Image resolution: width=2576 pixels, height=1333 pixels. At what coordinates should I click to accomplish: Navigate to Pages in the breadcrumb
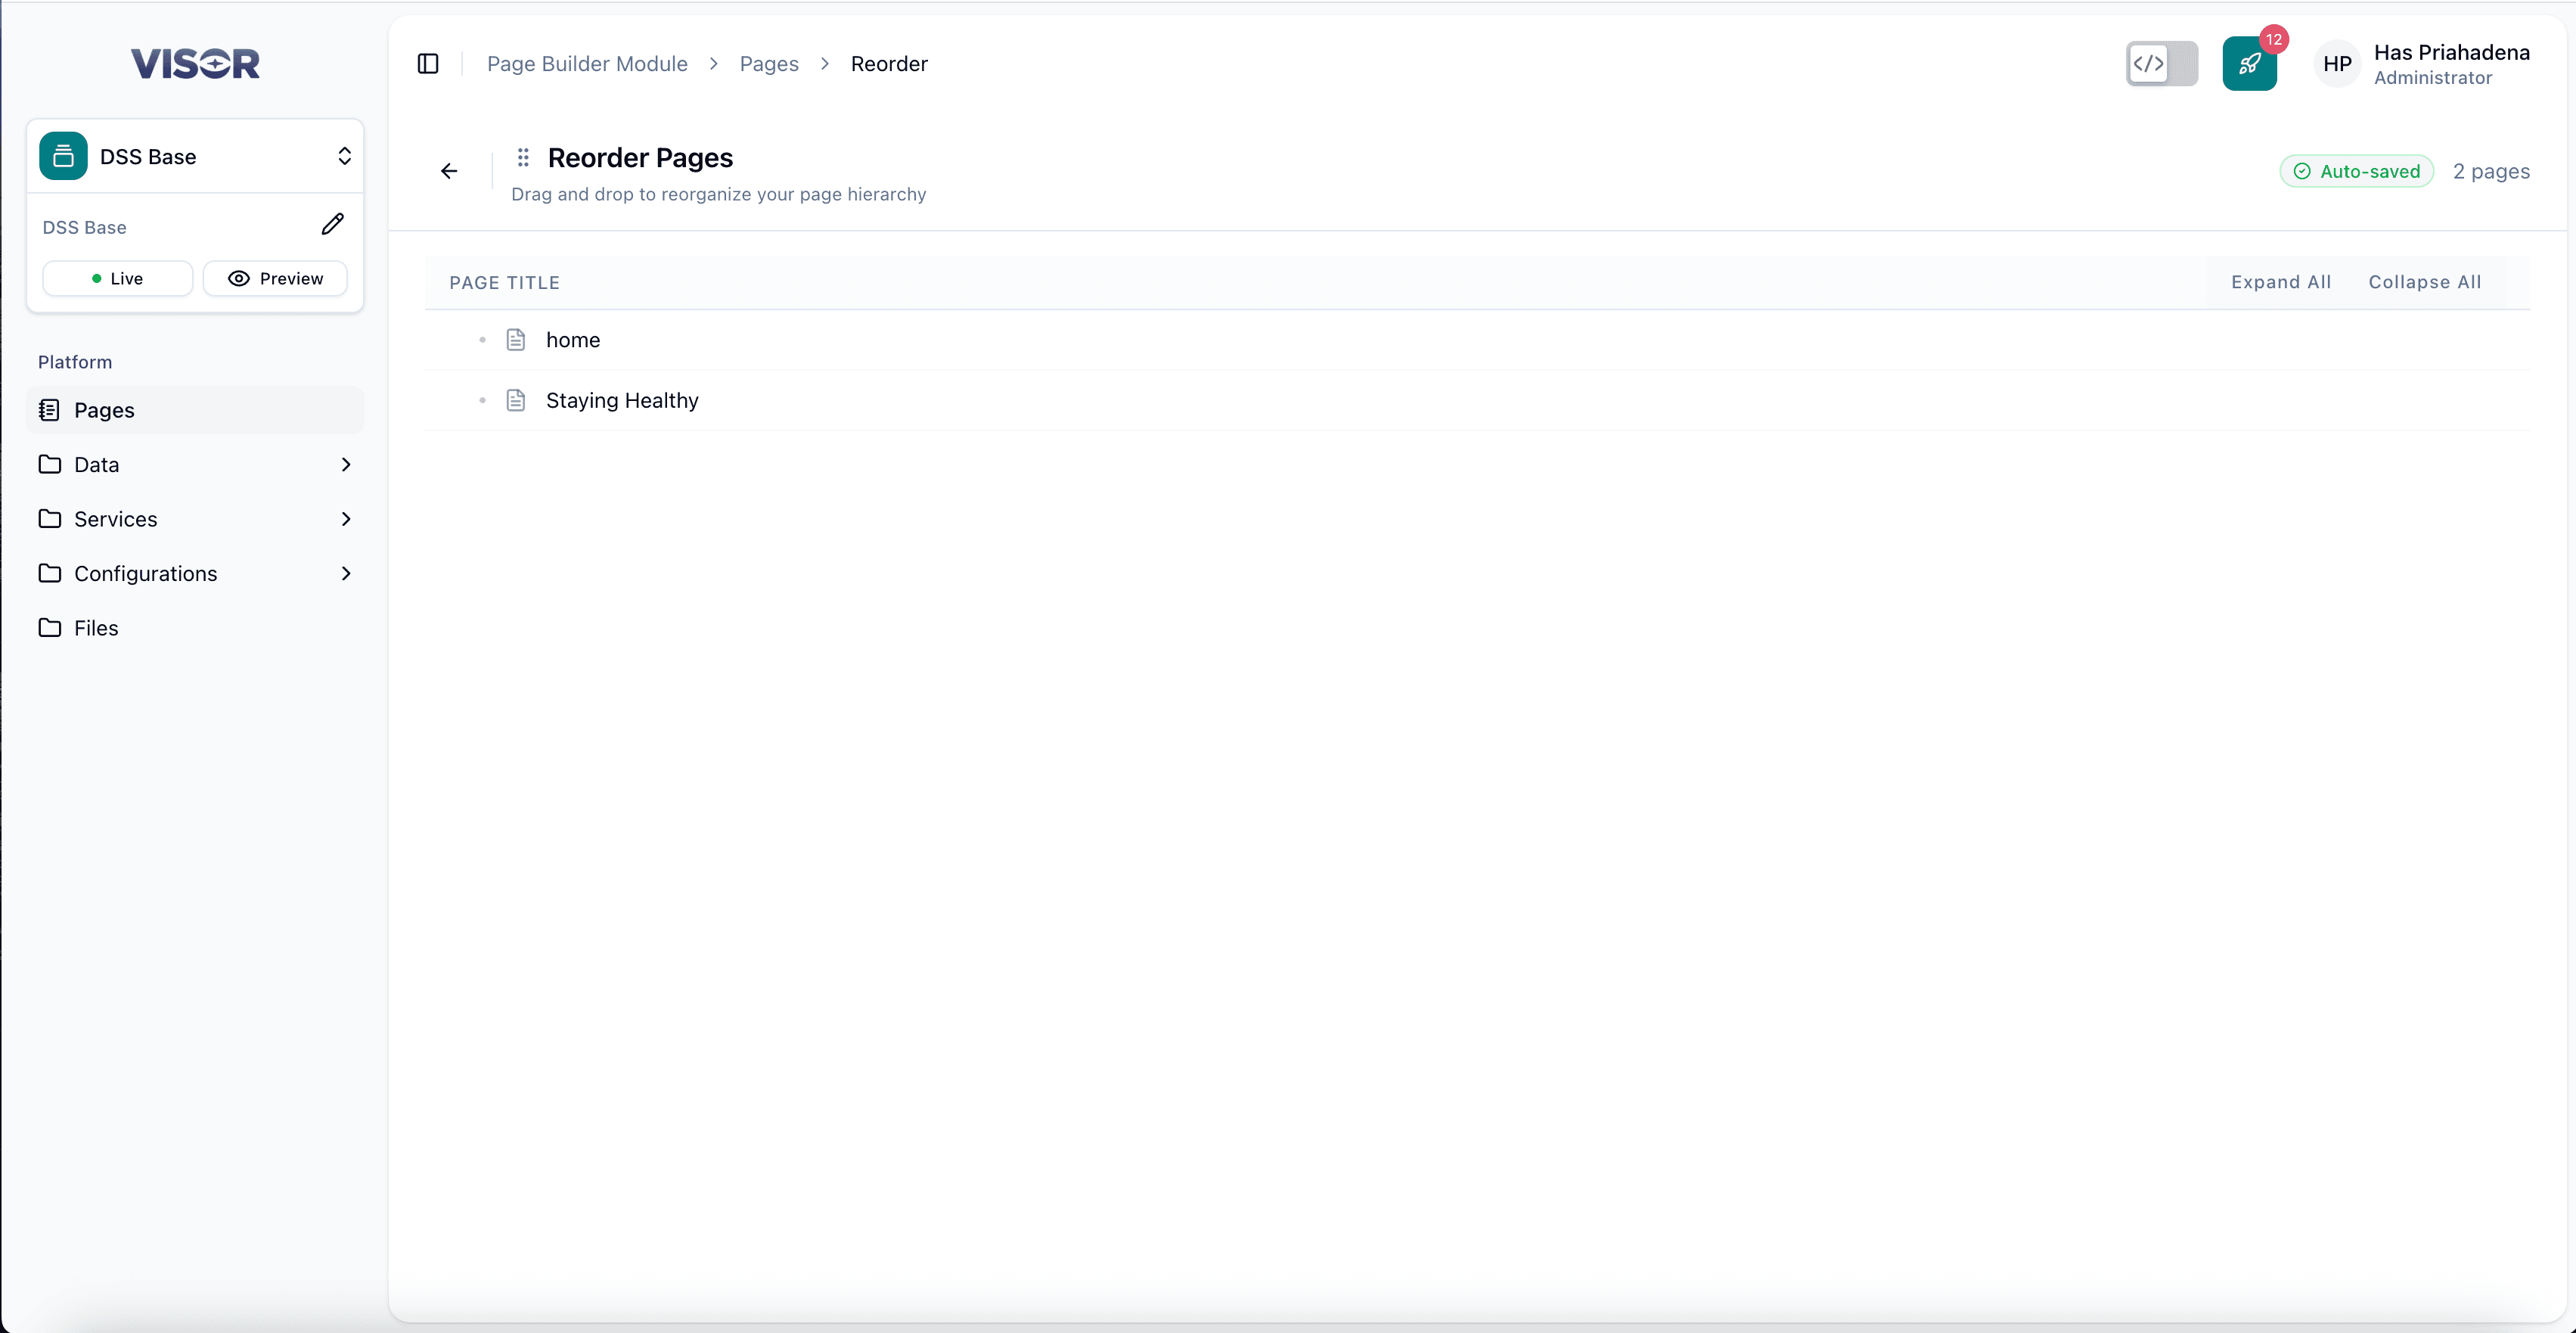click(x=769, y=63)
